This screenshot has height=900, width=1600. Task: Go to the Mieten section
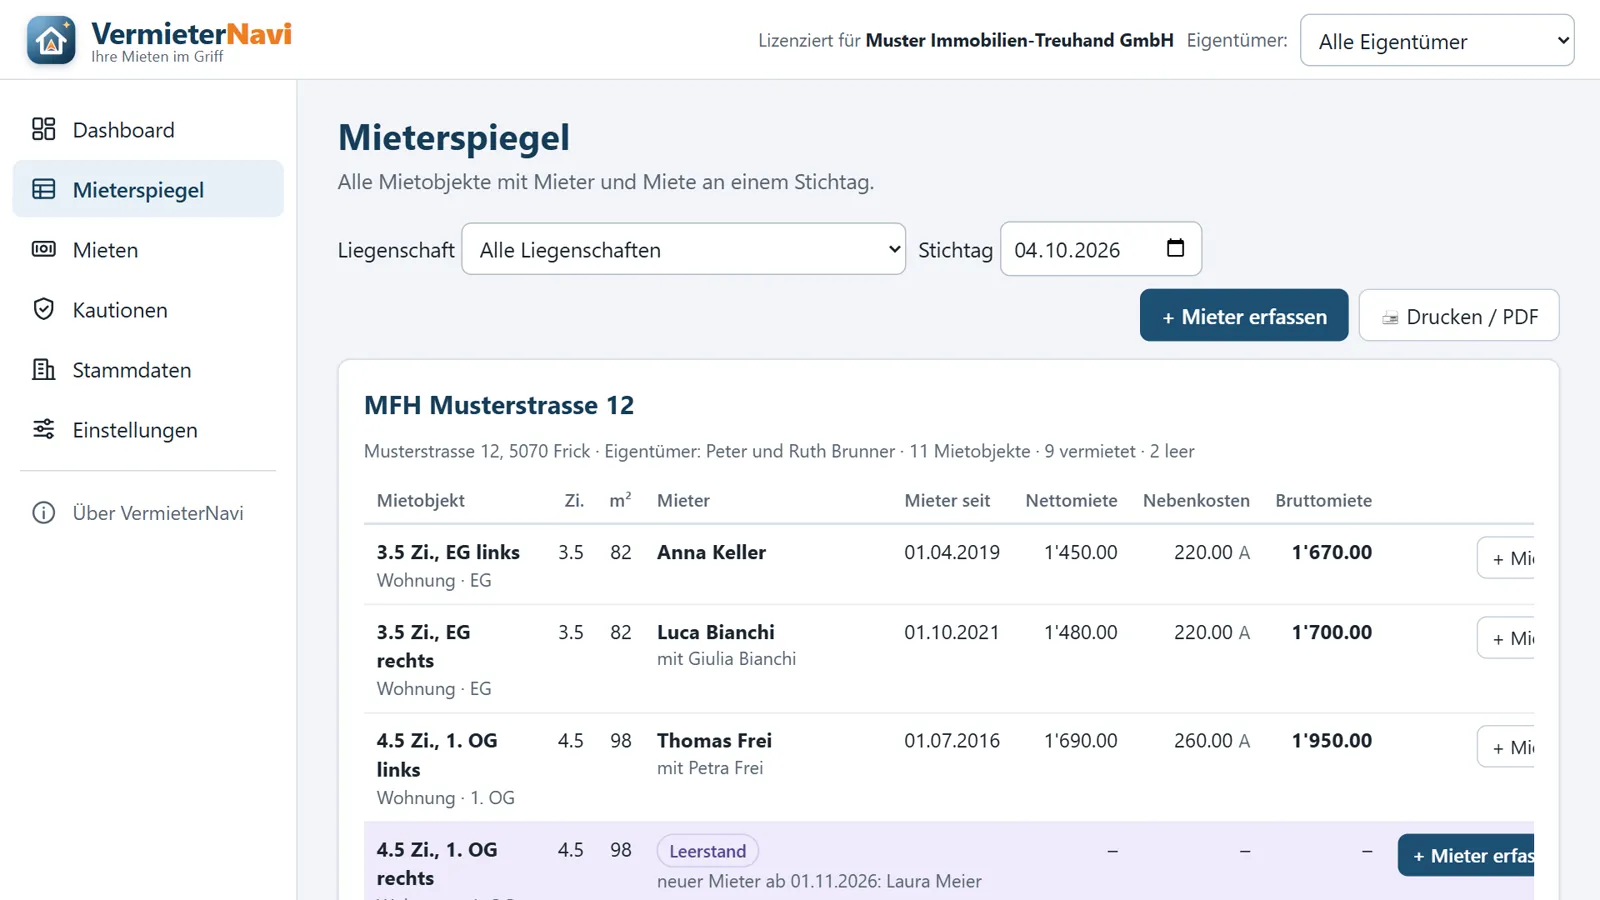click(x=148, y=249)
